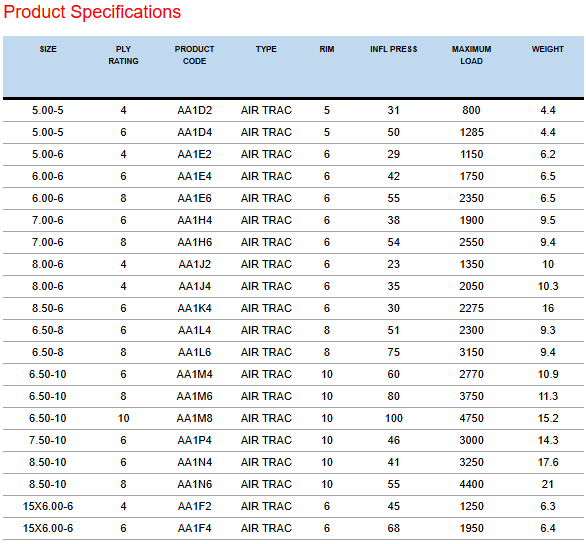Select product code AA1D2
The image size is (586, 544).
(194, 110)
